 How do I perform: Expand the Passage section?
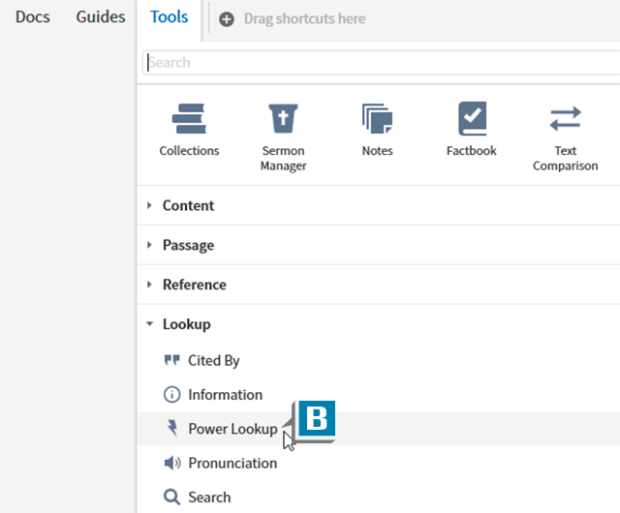[x=188, y=245]
